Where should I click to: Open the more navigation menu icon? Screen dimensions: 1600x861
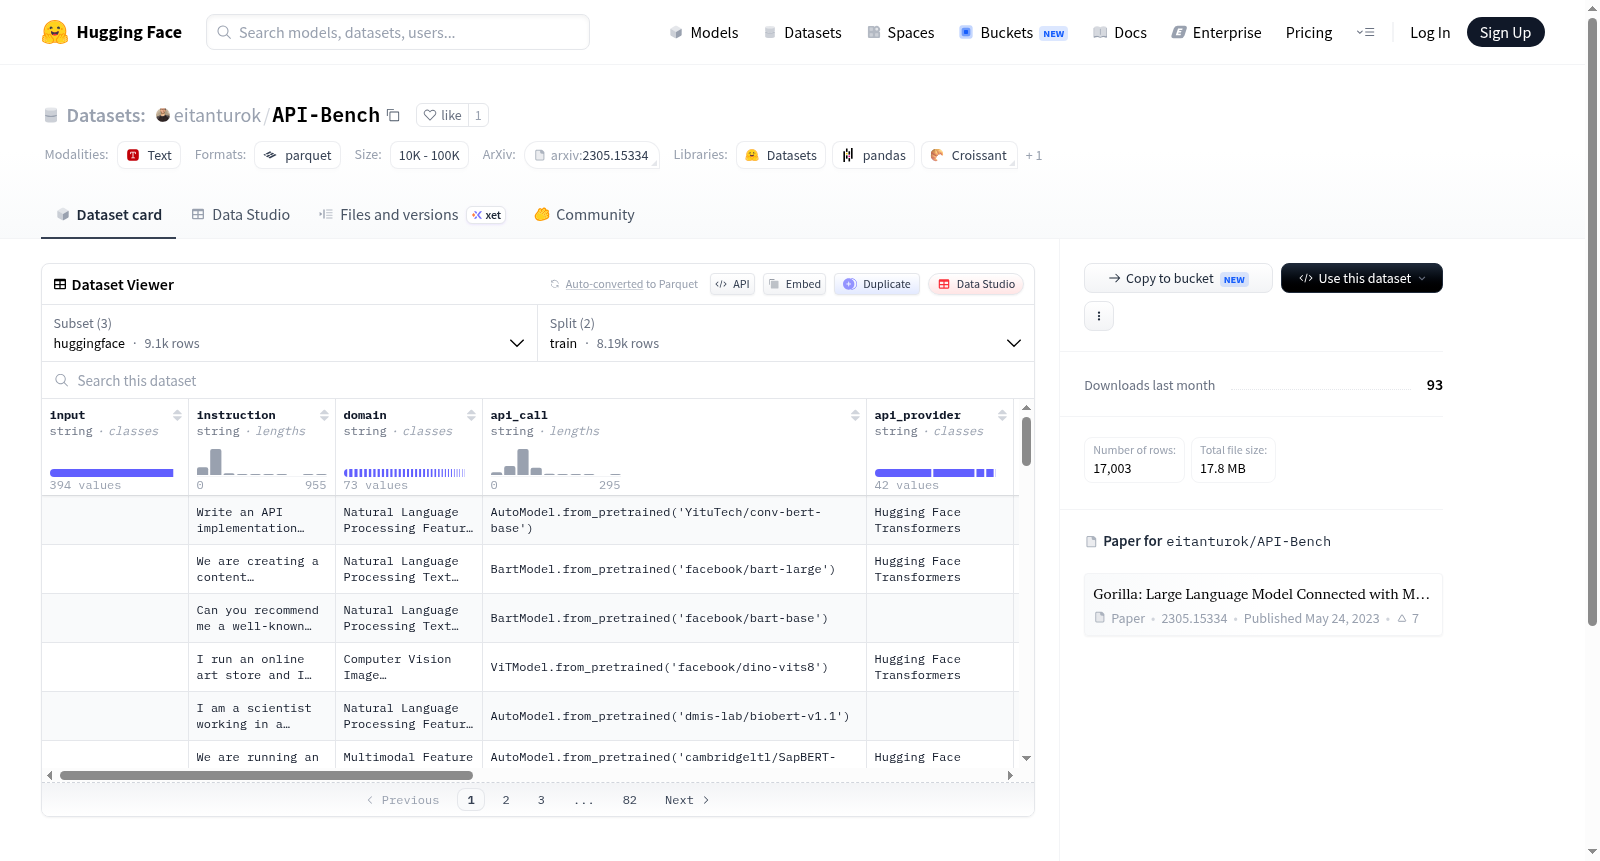pos(1365,32)
